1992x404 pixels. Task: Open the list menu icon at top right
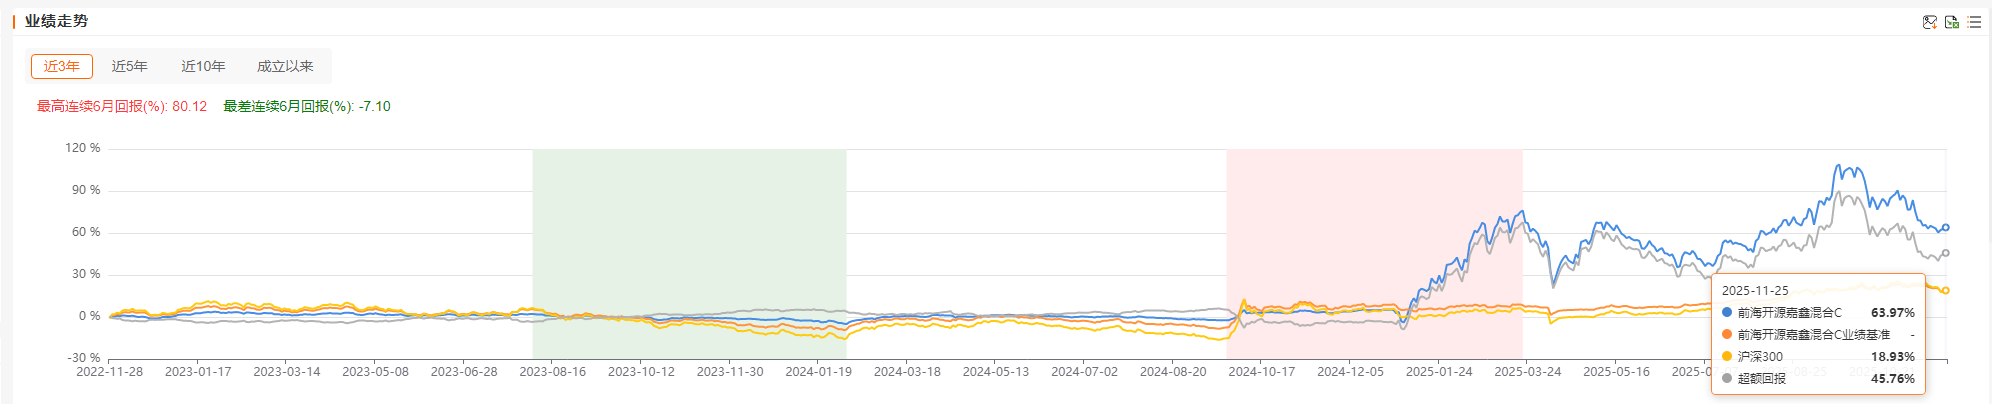(1974, 22)
